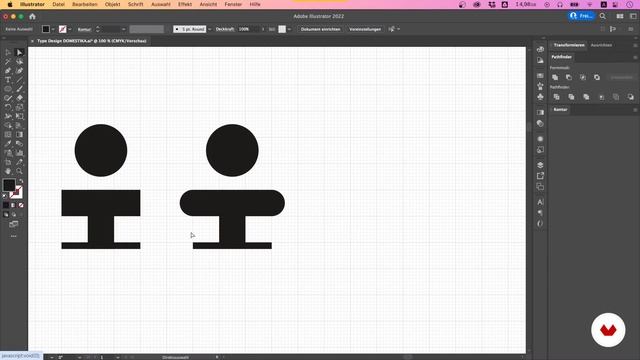Open fill color dropdown in control bar
Image resolution: width=640 pixels, height=360 pixels.
point(53,29)
